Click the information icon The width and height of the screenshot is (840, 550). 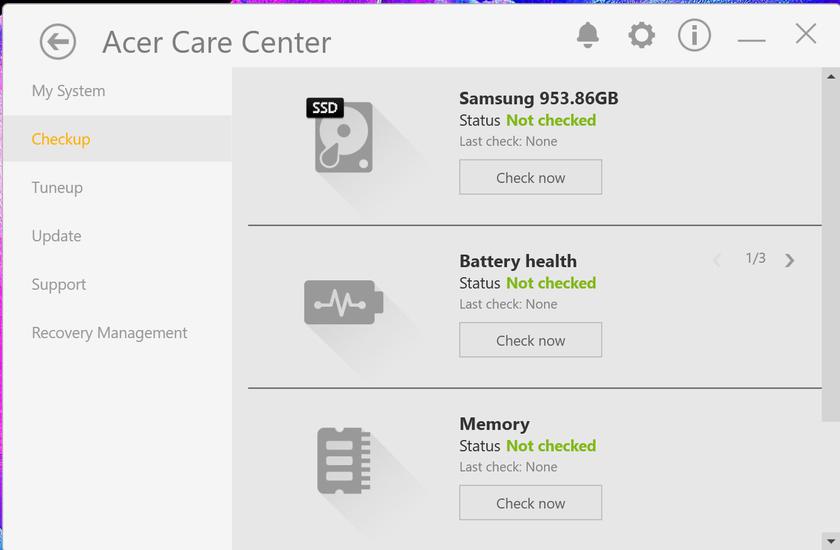tap(694, 36)
